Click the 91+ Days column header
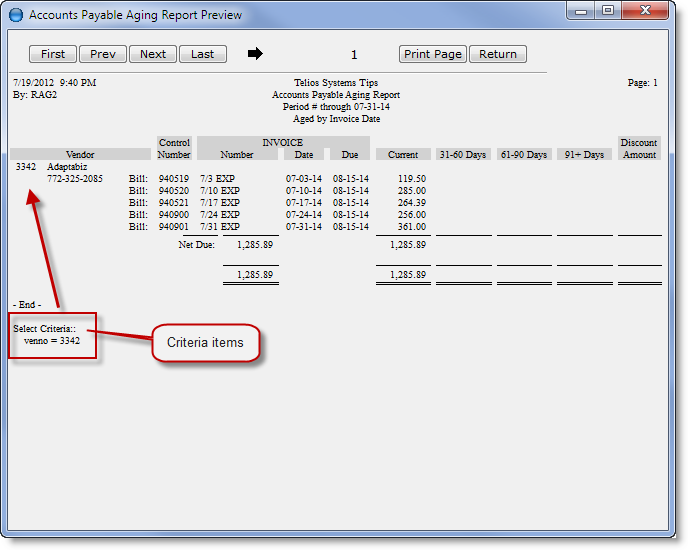This screenshot has width=688, height=550. 584,155
